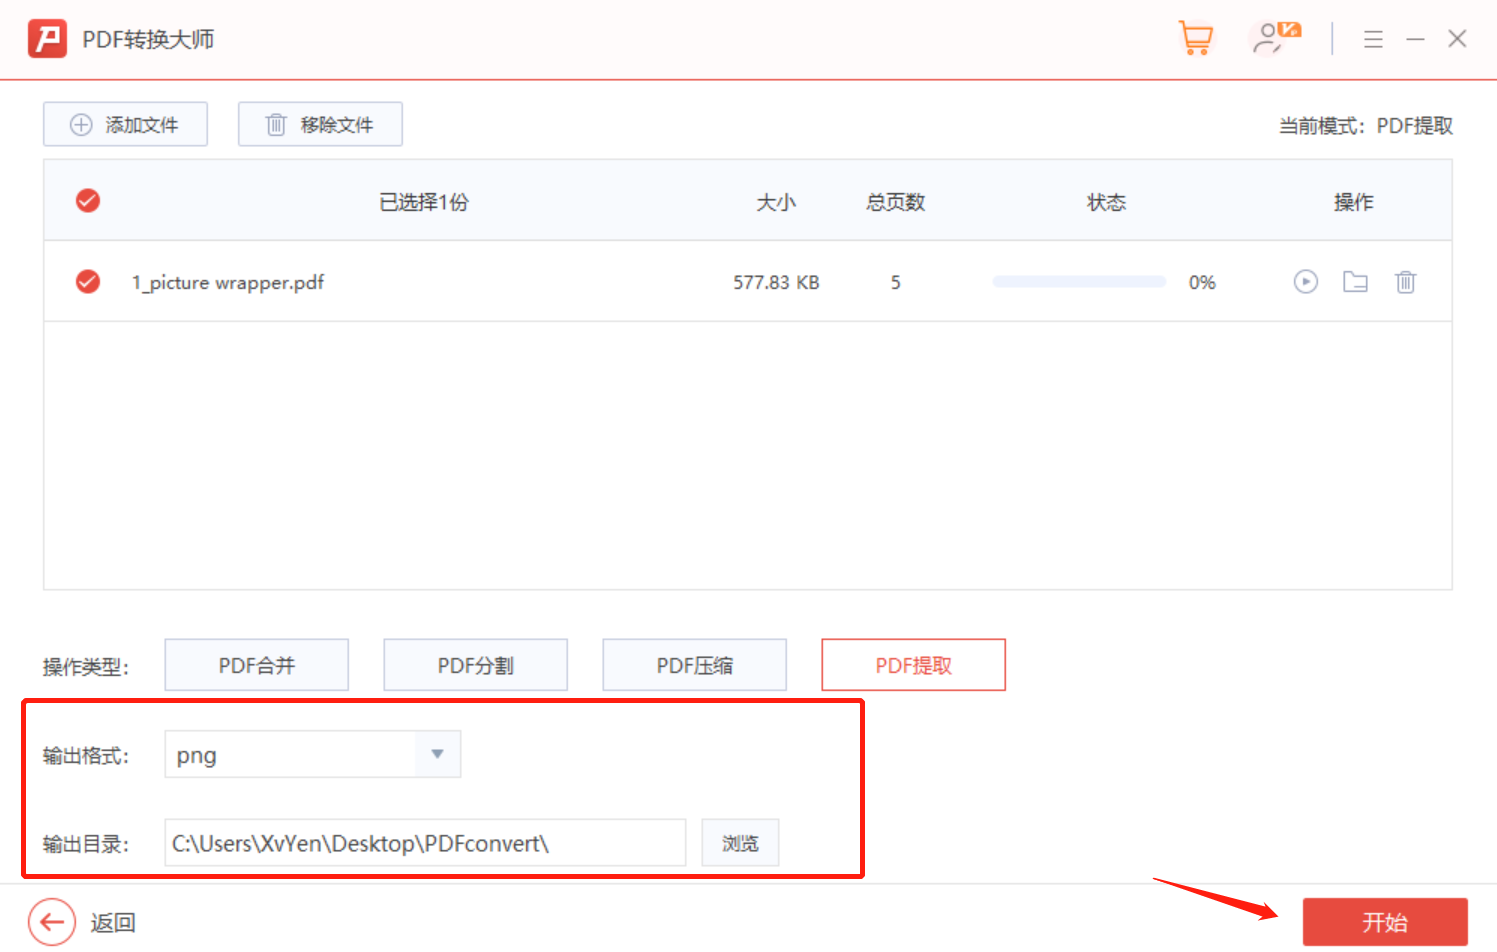Screen dimensions: 1497x952
Task: Open output folder icon for 1_picture wrapper.pdf
Action: pyautogui.click(x=1355, y=282)
